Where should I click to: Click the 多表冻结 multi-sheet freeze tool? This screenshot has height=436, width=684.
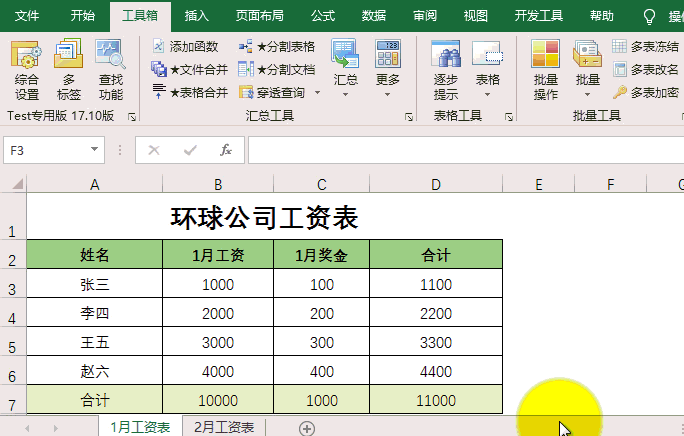coord(645,47)
